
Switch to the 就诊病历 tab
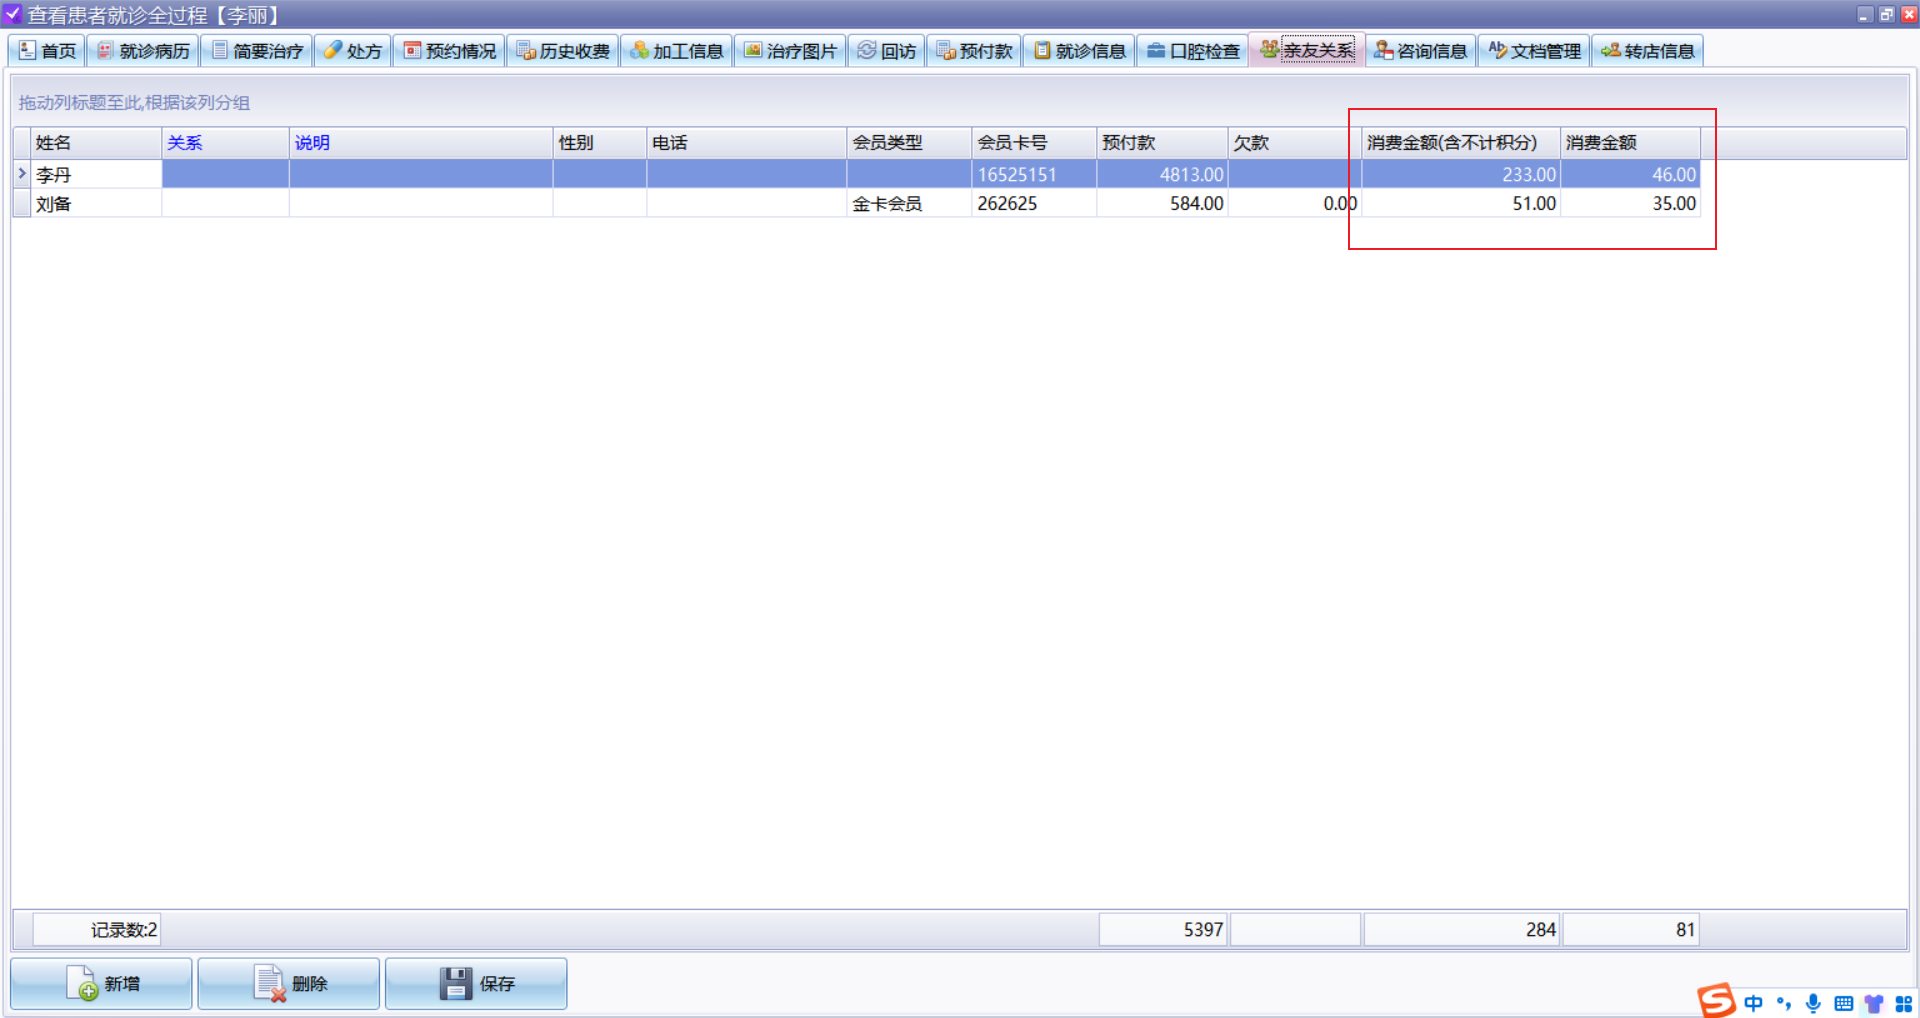(143, 51)
